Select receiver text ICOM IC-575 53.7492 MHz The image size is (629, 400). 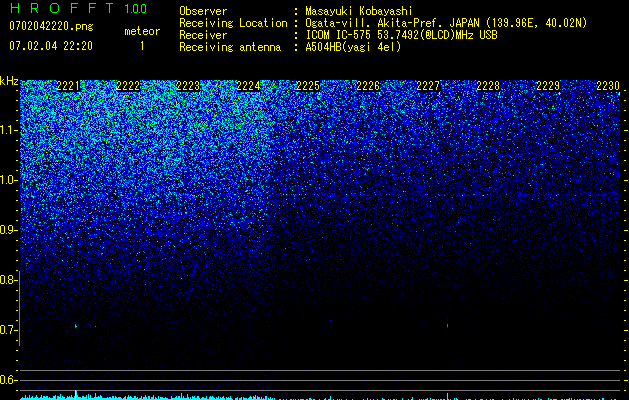[401, 35]
